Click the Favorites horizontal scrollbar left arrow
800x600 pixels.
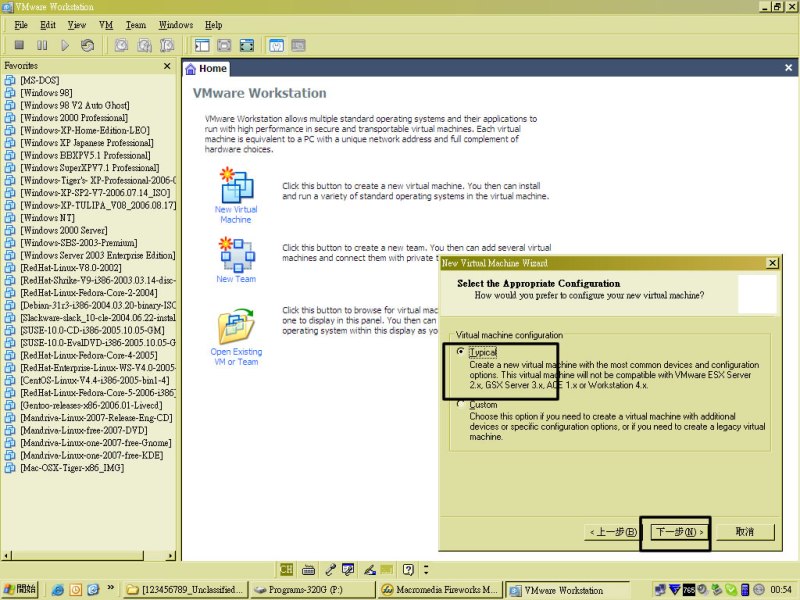7,556
